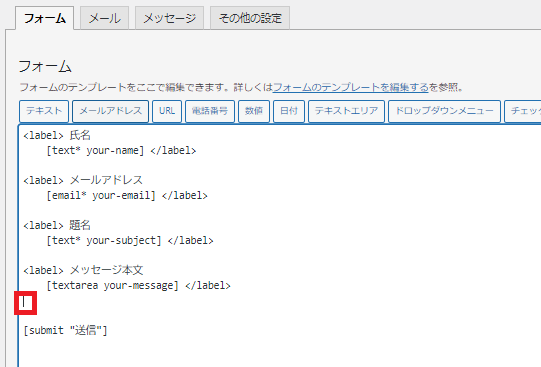This screenshot has height=367, width=541.
Task: Switch to the フォーム tab
Action: pyautogui.click(x=45, y=18)
